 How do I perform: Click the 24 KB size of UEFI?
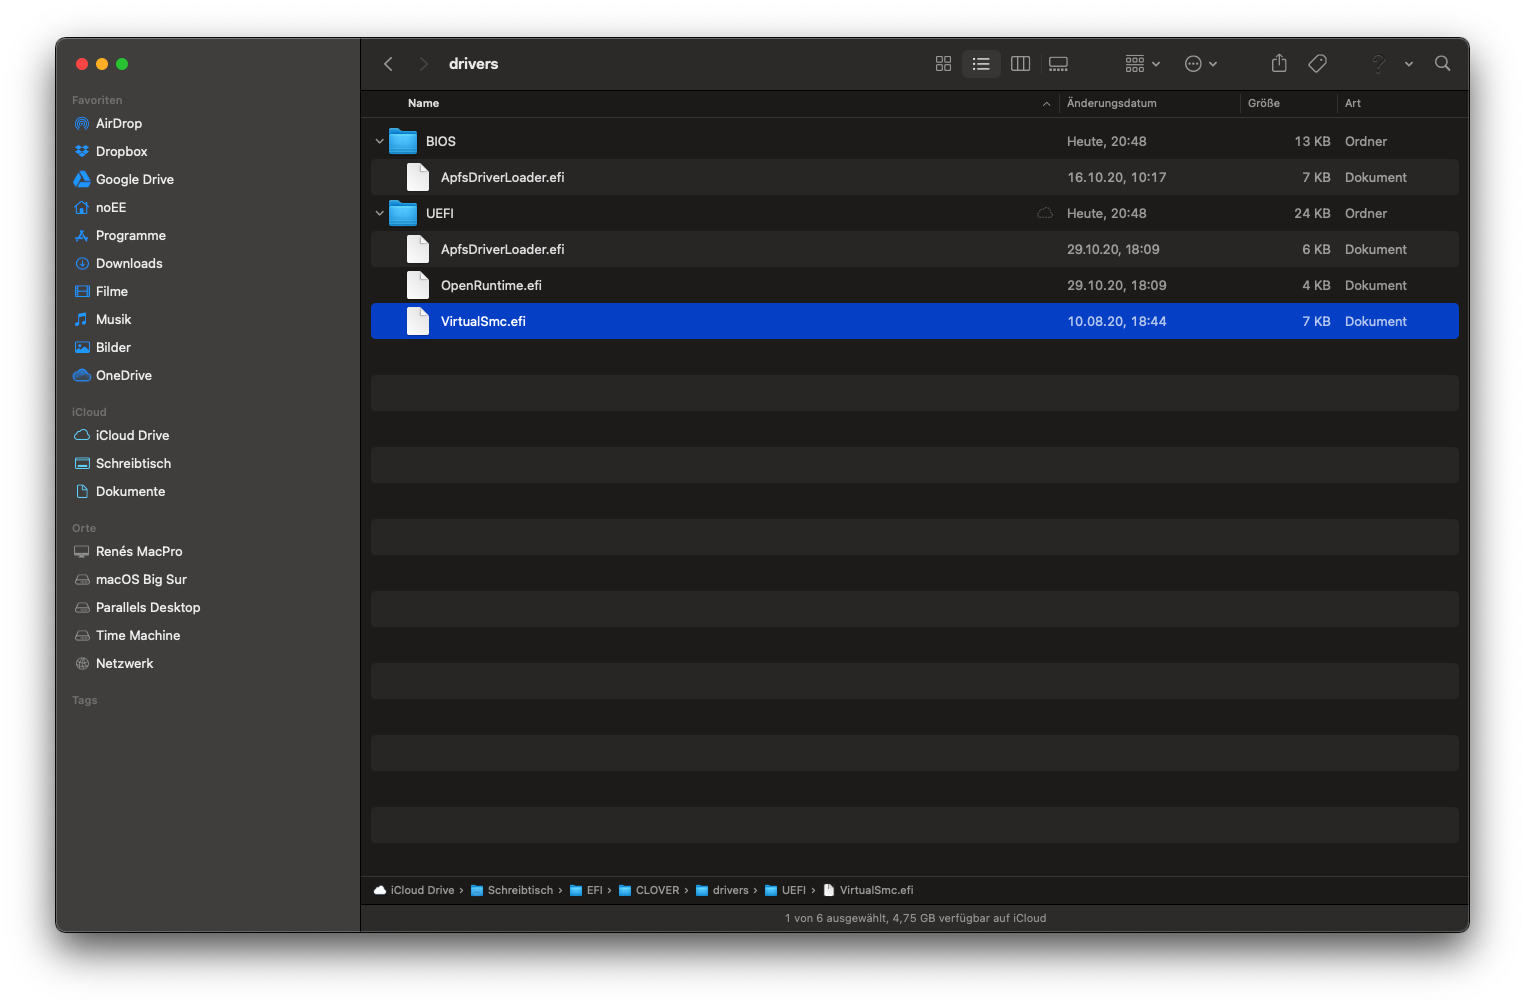(x=1312, y=213)
